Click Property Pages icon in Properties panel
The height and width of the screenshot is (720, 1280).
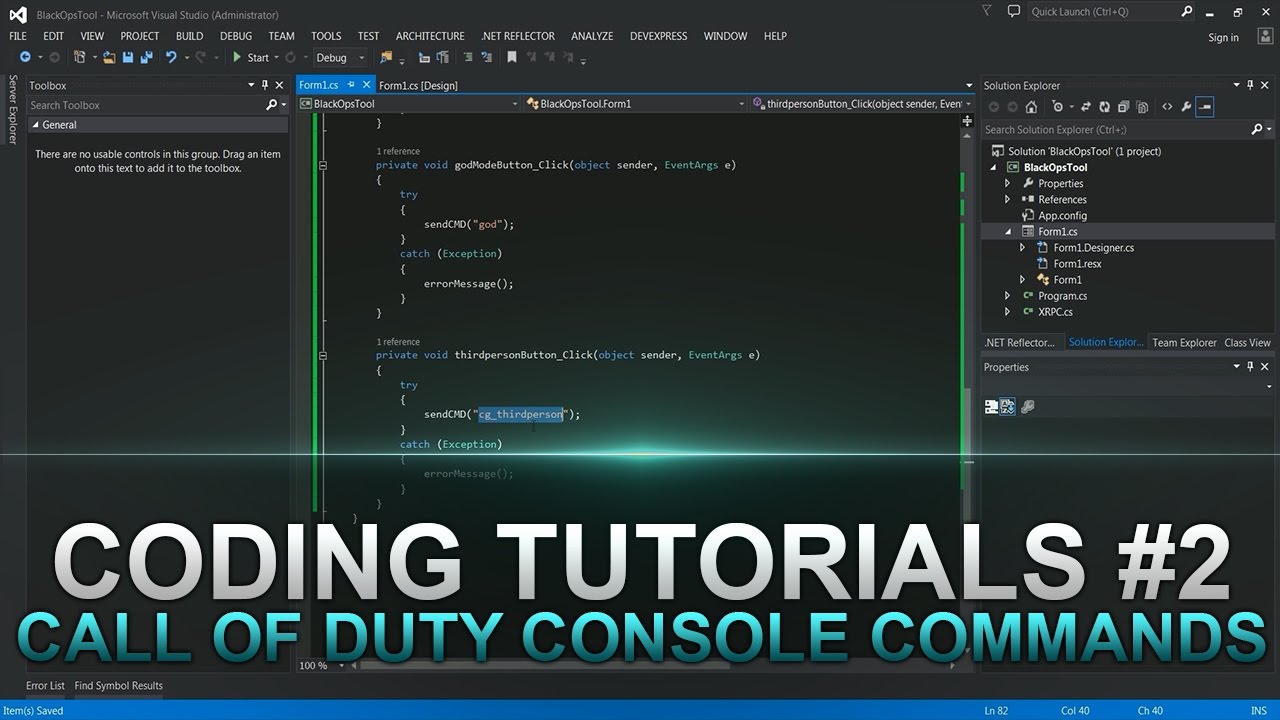pyautogui.click(x=1027, y=406)
